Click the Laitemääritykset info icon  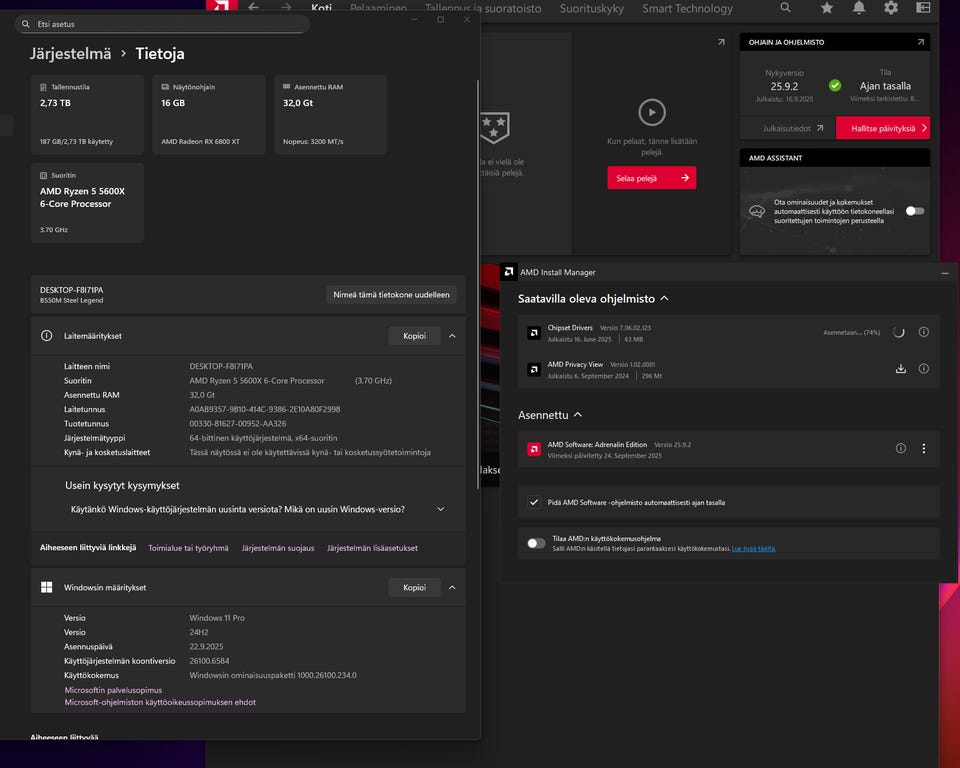(47, 336)
